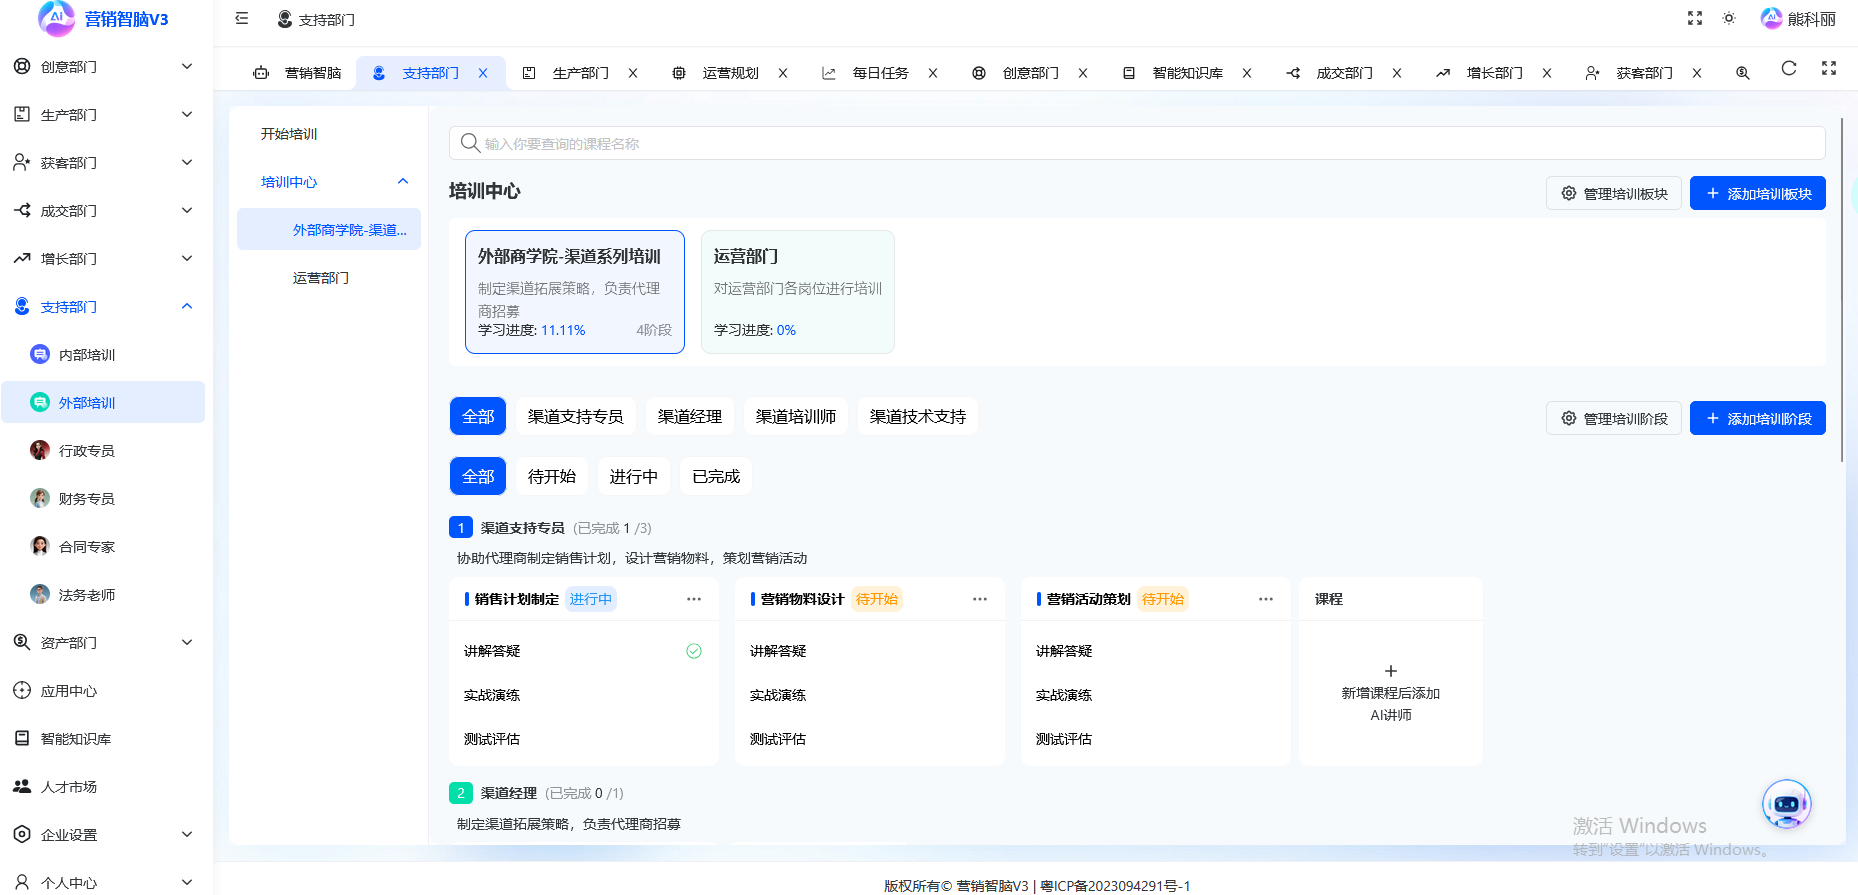Filter status by 待开始
Image resolution: width=1858 pixels, height=895 pixels.
[552, 476]
